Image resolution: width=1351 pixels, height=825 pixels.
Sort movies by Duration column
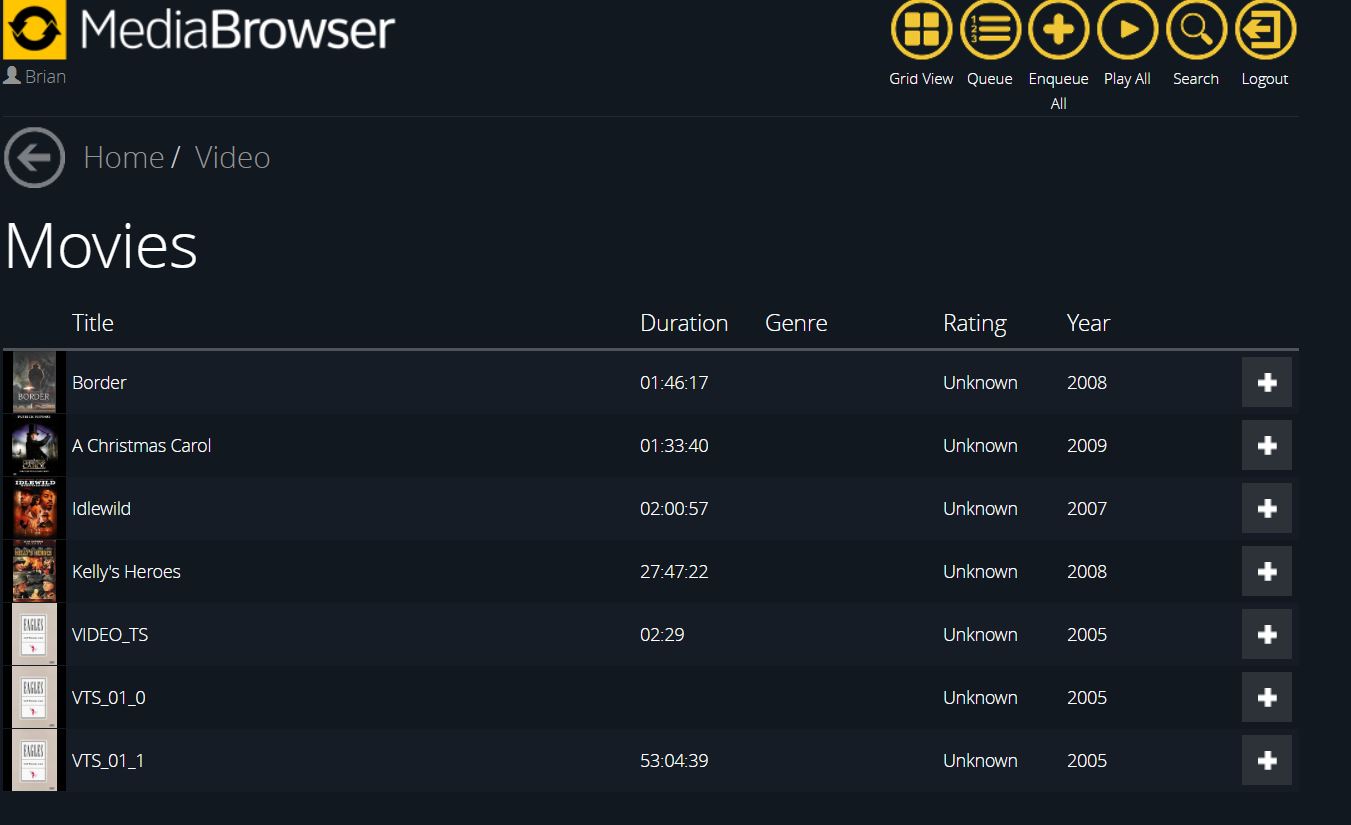click(683, 323)
